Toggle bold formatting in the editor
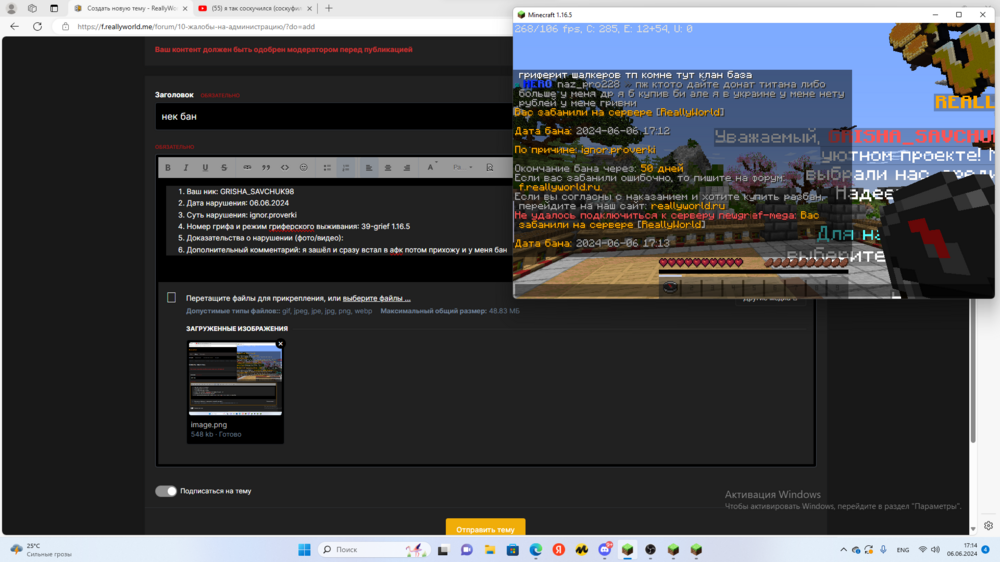The image size is (1000, 562). 168,168
